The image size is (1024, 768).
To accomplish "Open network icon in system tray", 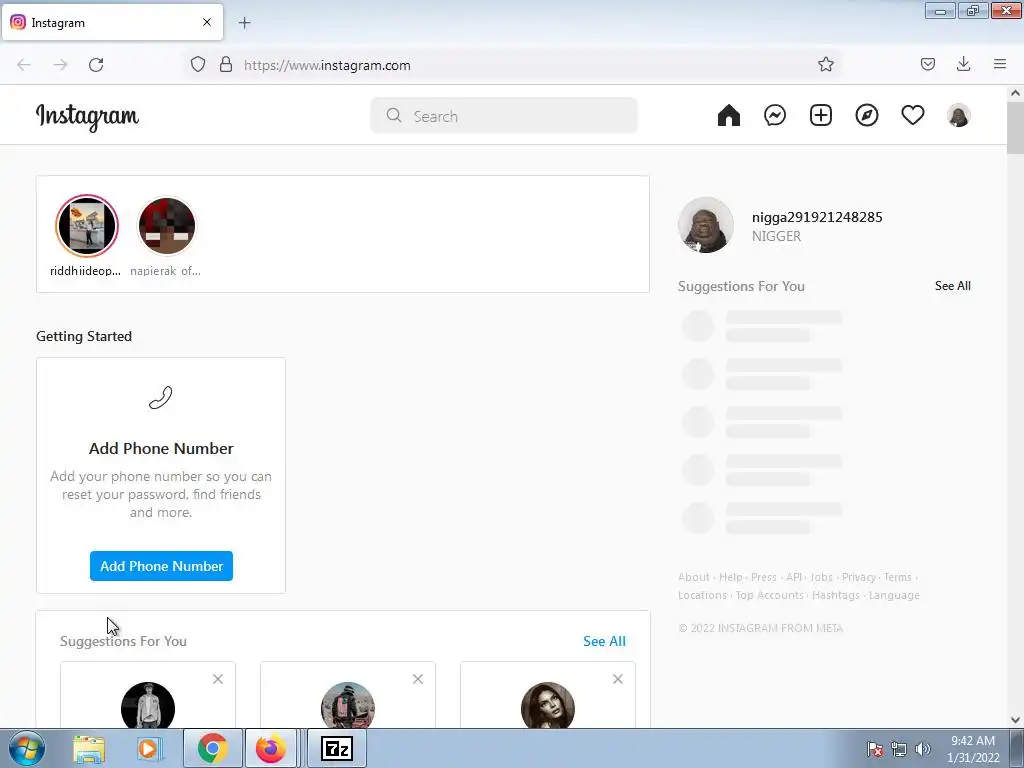I will (899, 749).
